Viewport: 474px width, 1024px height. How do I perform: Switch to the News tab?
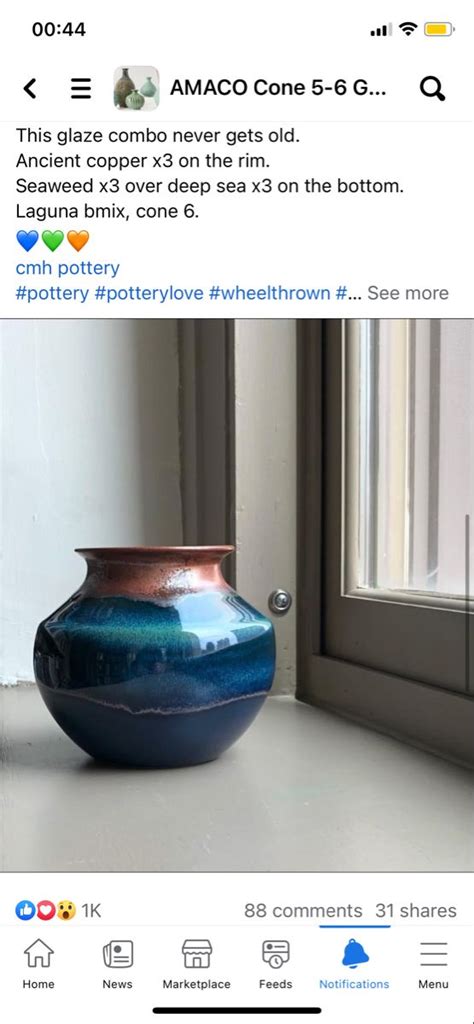[x=118, y=965]
